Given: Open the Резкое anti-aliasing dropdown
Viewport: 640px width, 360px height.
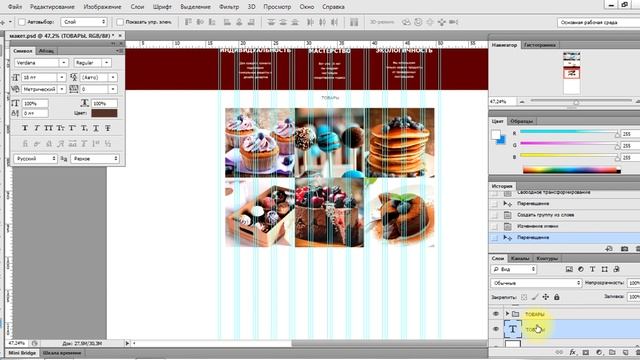Looking at the screenshot, I should [x=95, y=158].
